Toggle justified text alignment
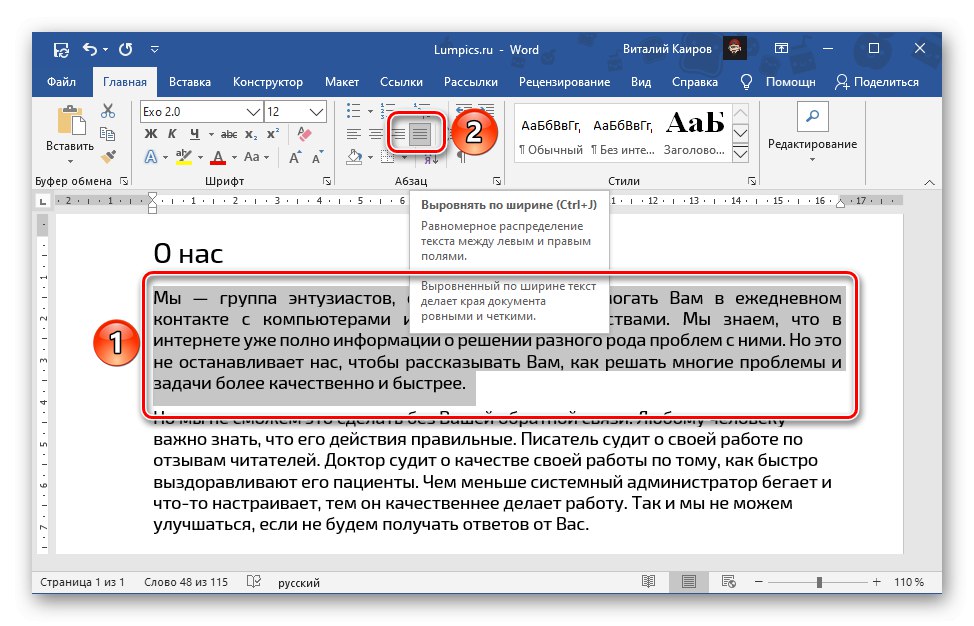Image resolution: width=974 pixels, height=626 pixels. [x=419, y=133]
